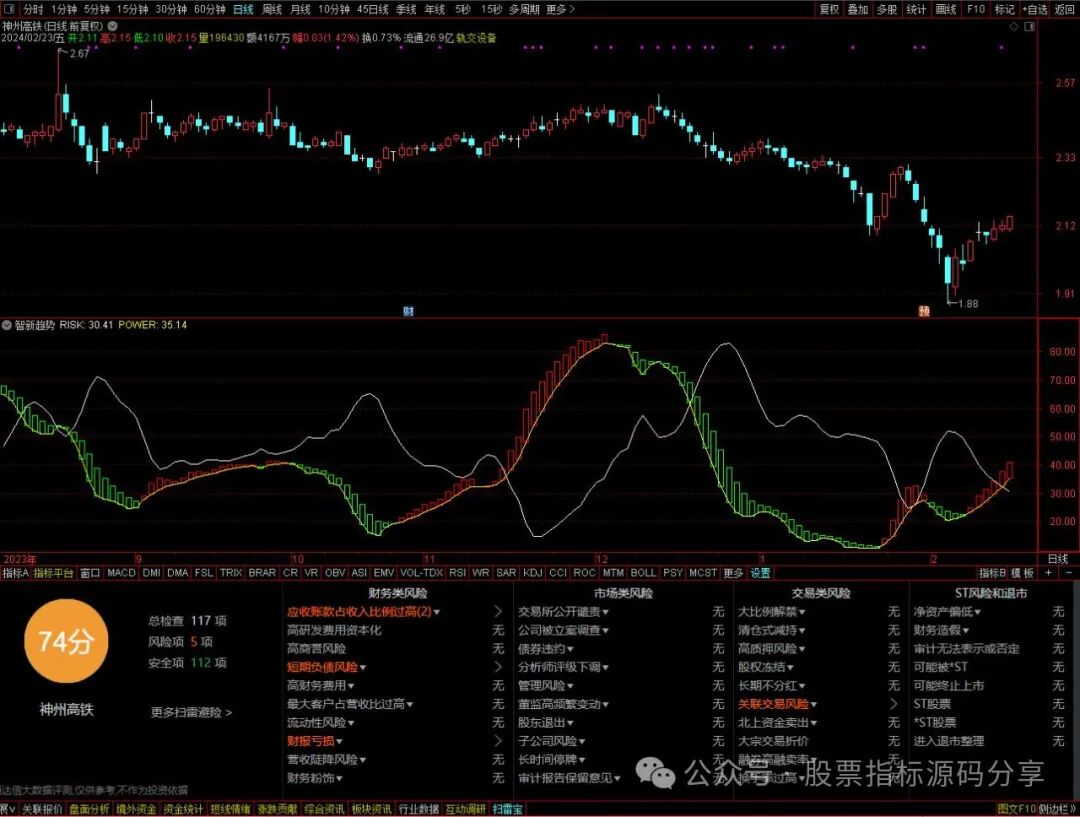Expand 大比例解禁 dropdown

tap(802, 612)
